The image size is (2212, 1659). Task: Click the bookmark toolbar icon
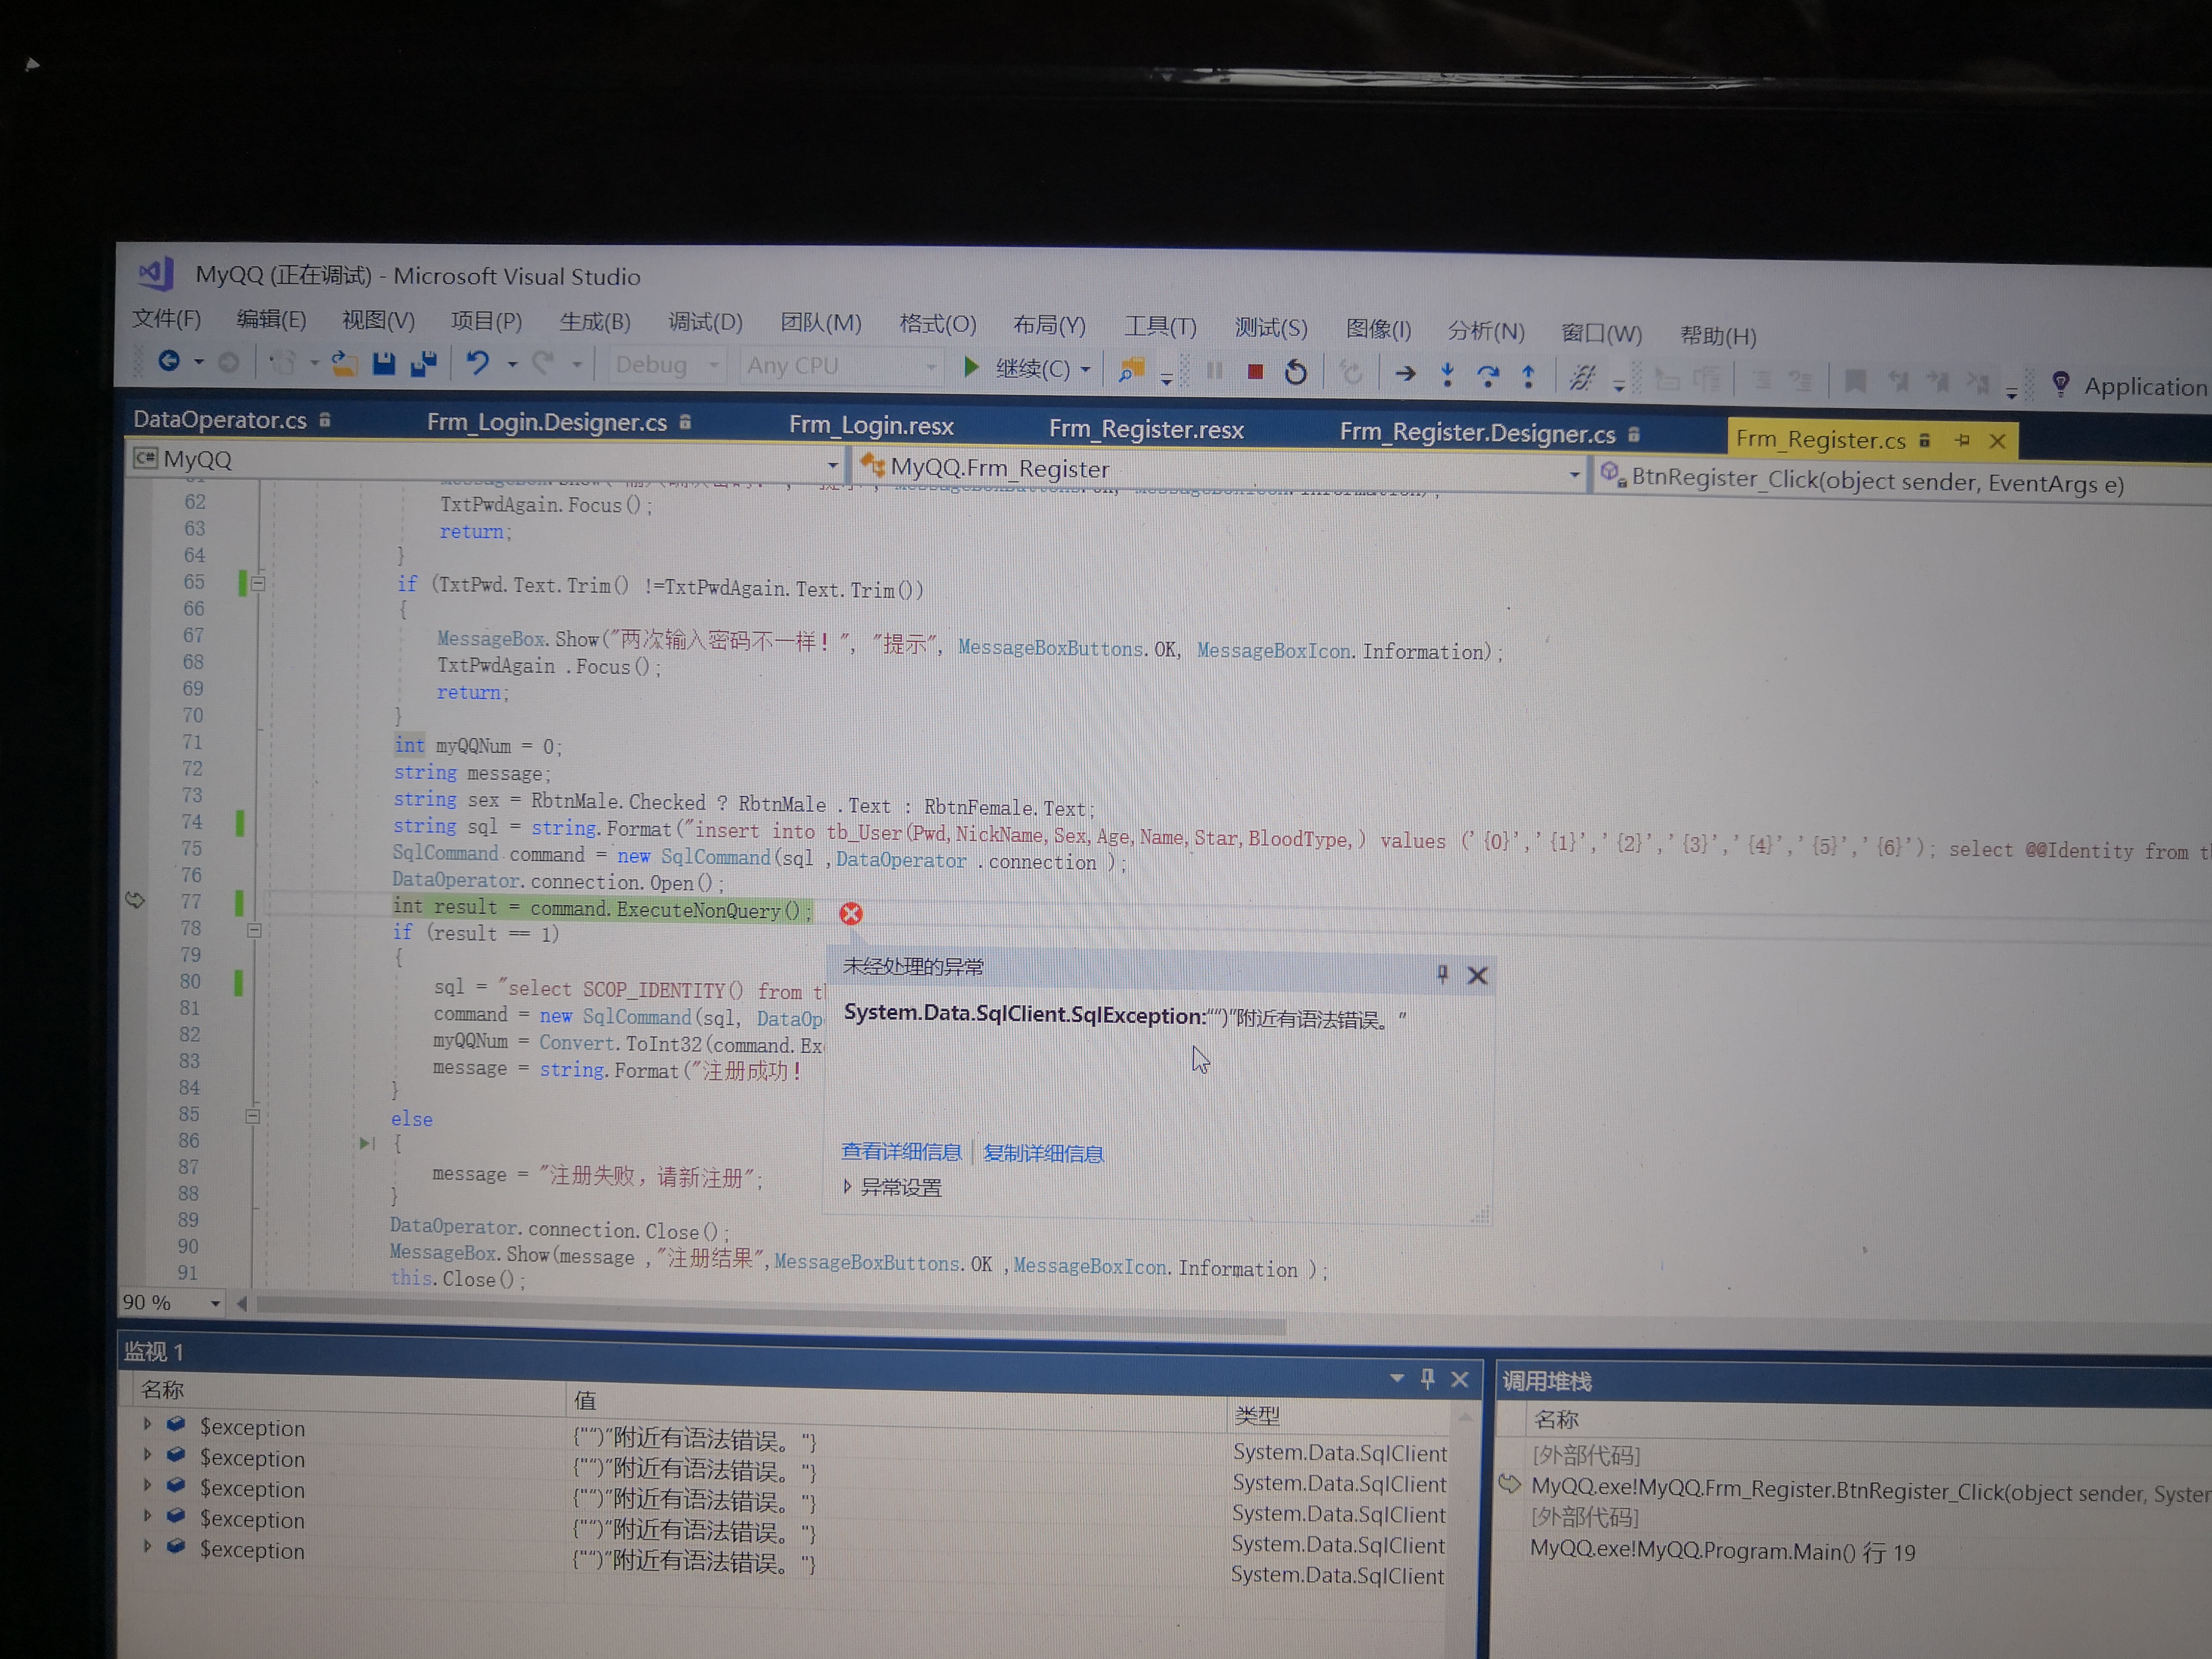click(x=1855, y=381)
